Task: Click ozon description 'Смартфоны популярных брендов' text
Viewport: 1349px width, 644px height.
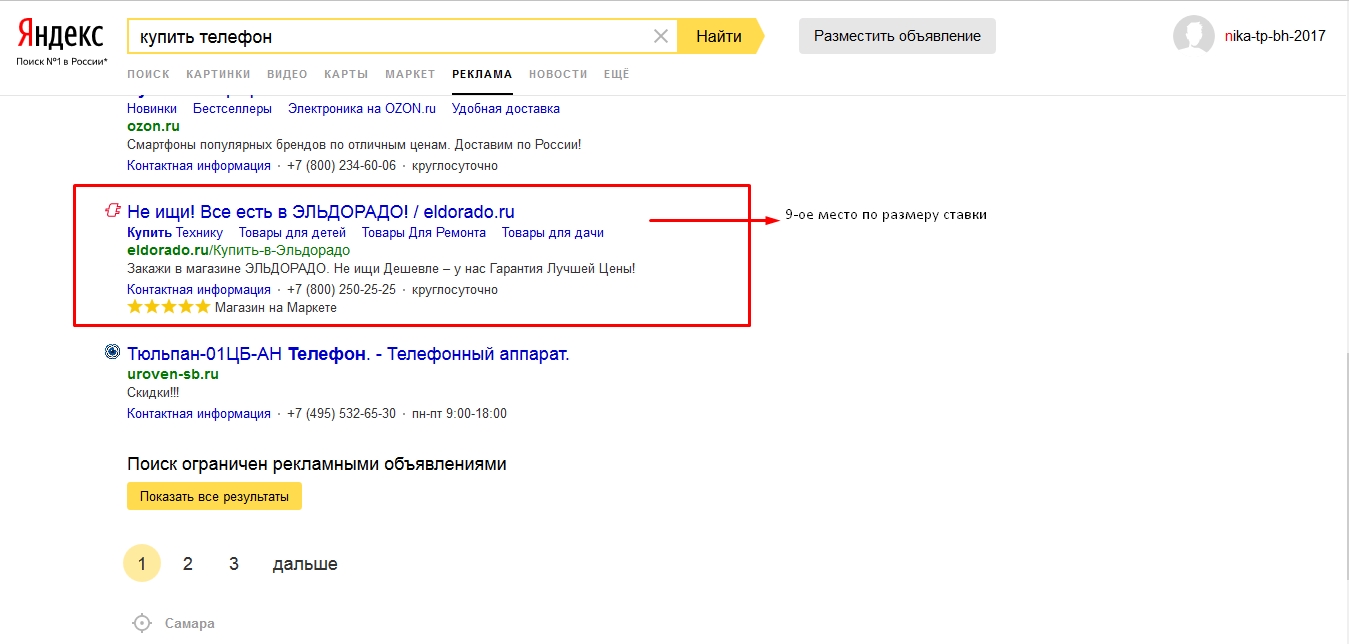Action: pyautogui.click(x=354, y=144)
